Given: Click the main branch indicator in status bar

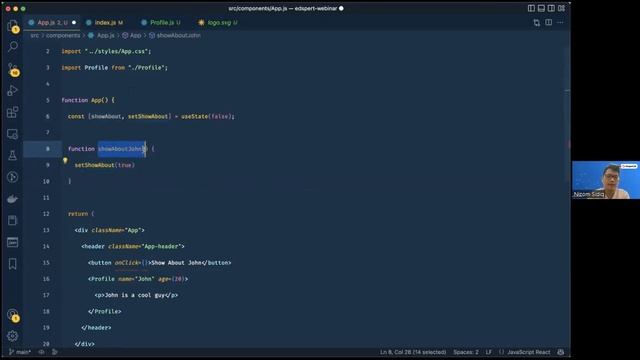Looking at the screenshot, I should (x=20, y=352).
